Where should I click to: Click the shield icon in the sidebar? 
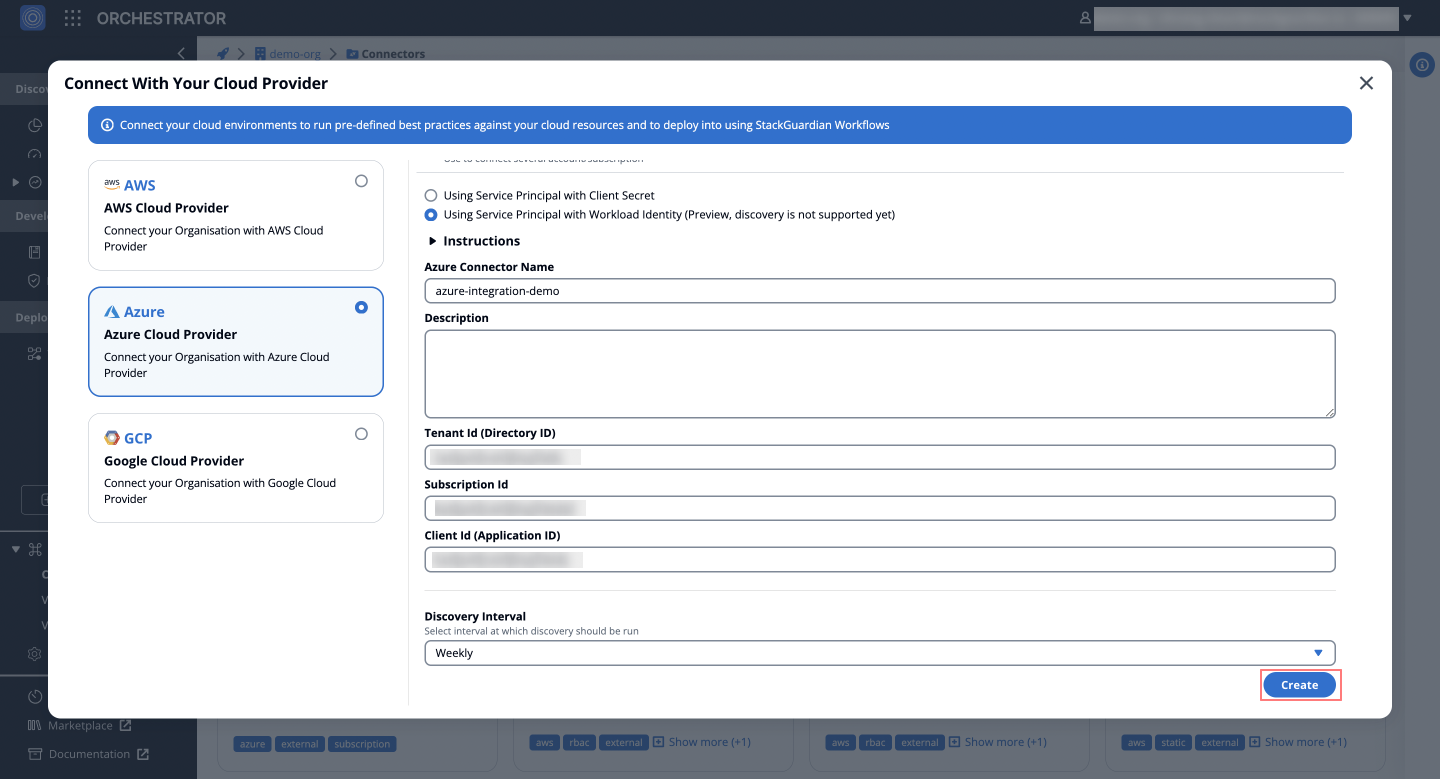point(35,281)
